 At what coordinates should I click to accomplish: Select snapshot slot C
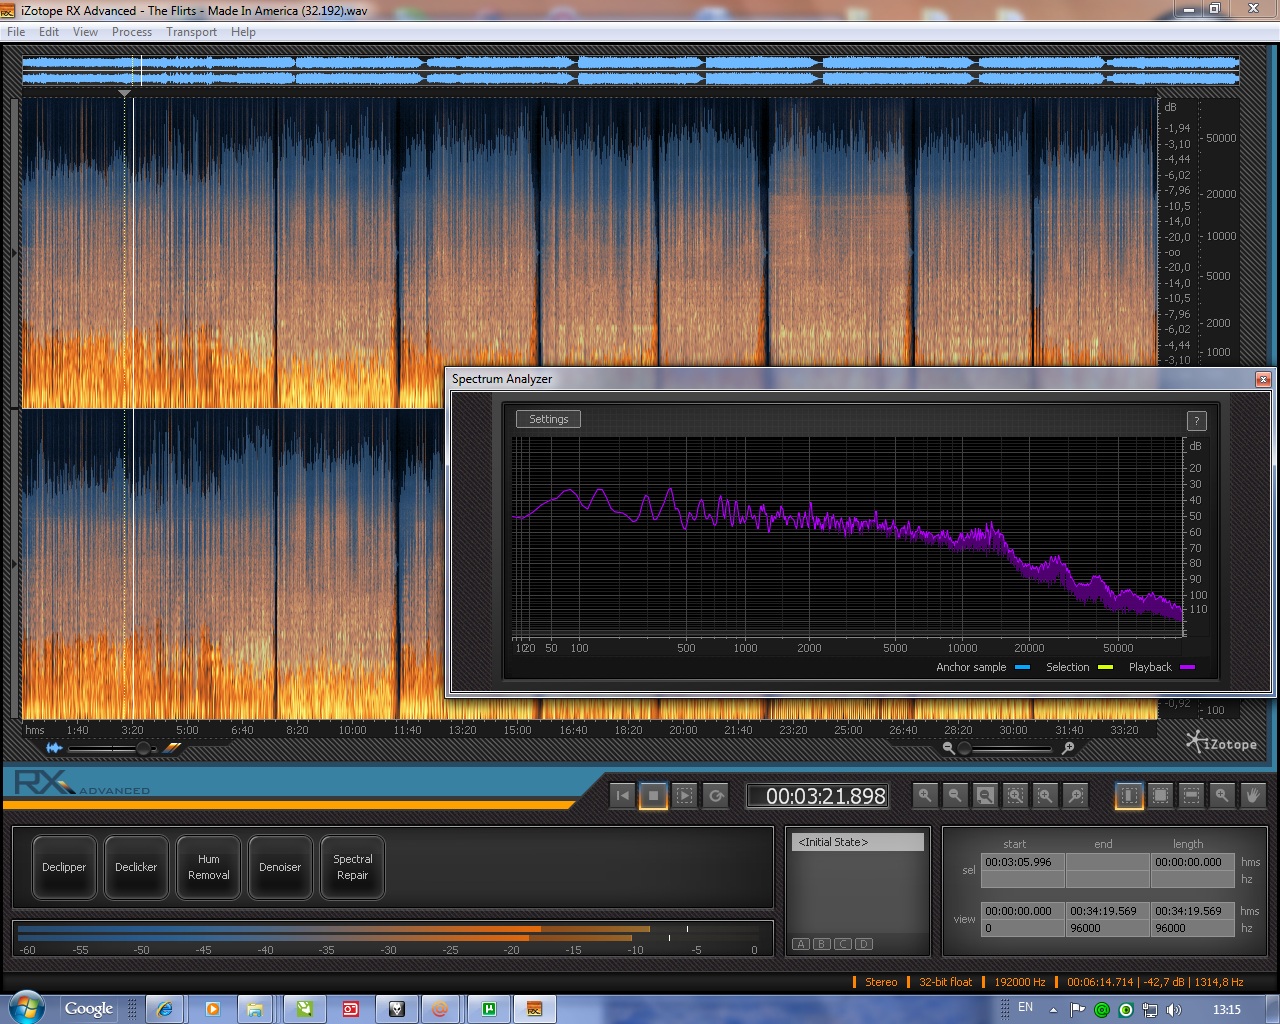click(x=843, y=944)
